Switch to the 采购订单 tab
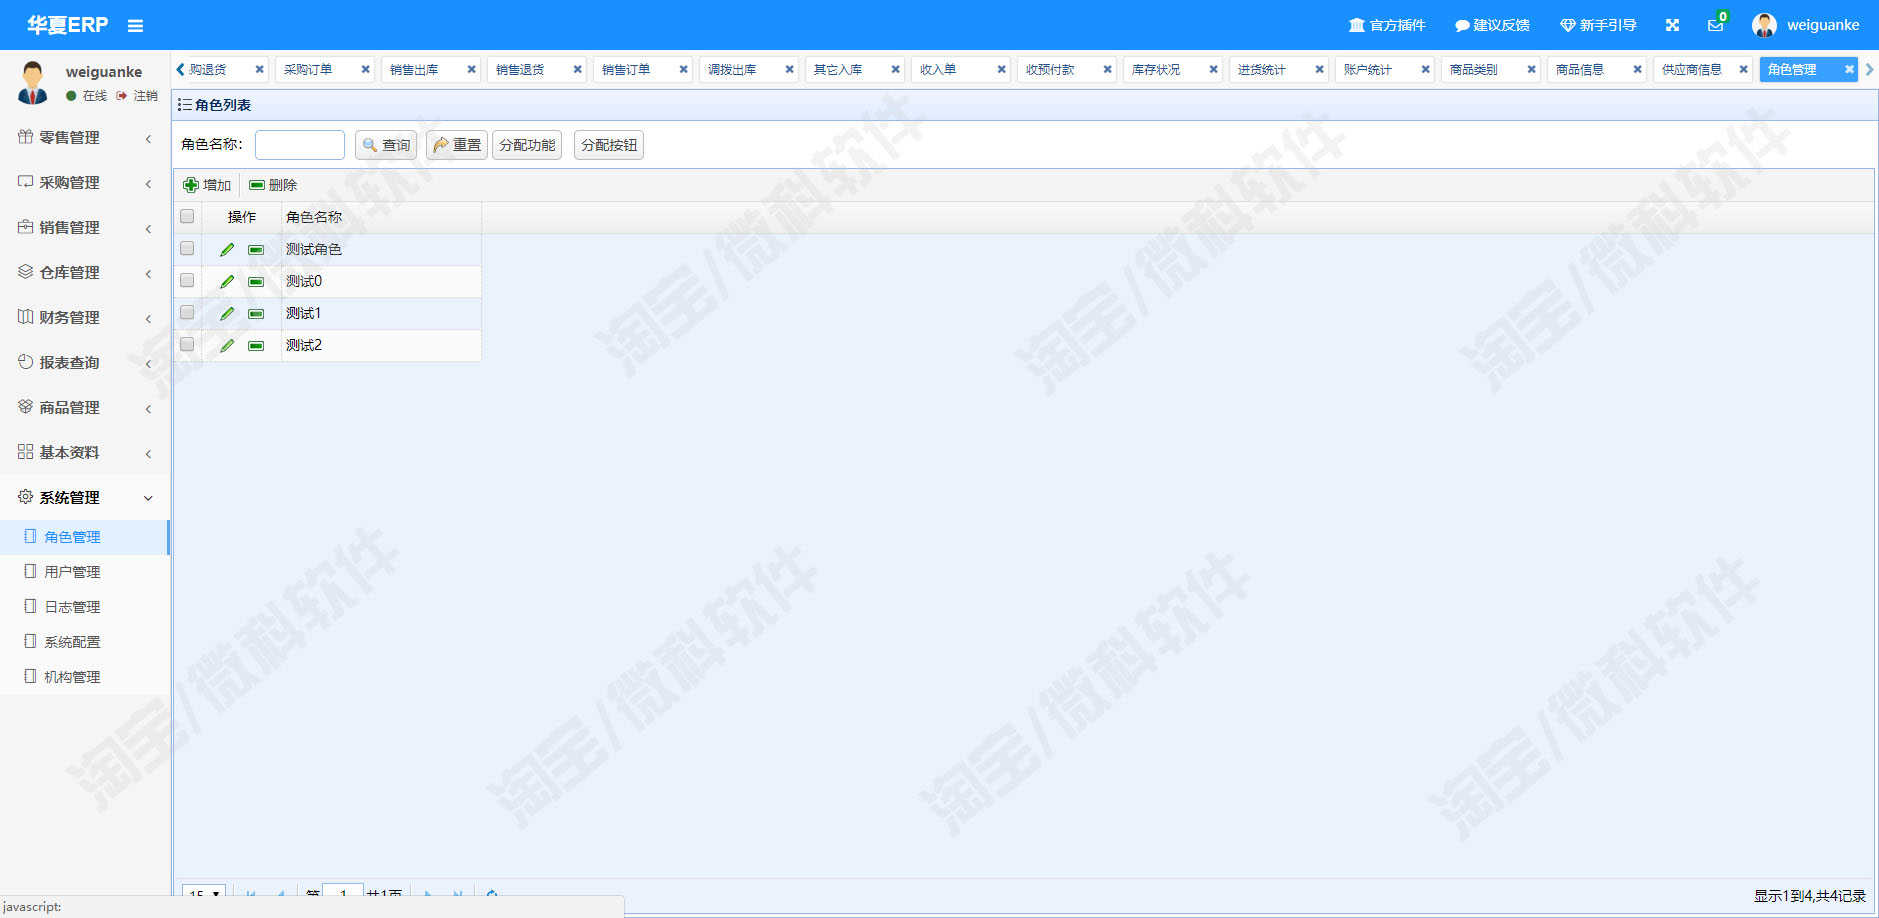 pyautogui.click(x=308, y=69)
